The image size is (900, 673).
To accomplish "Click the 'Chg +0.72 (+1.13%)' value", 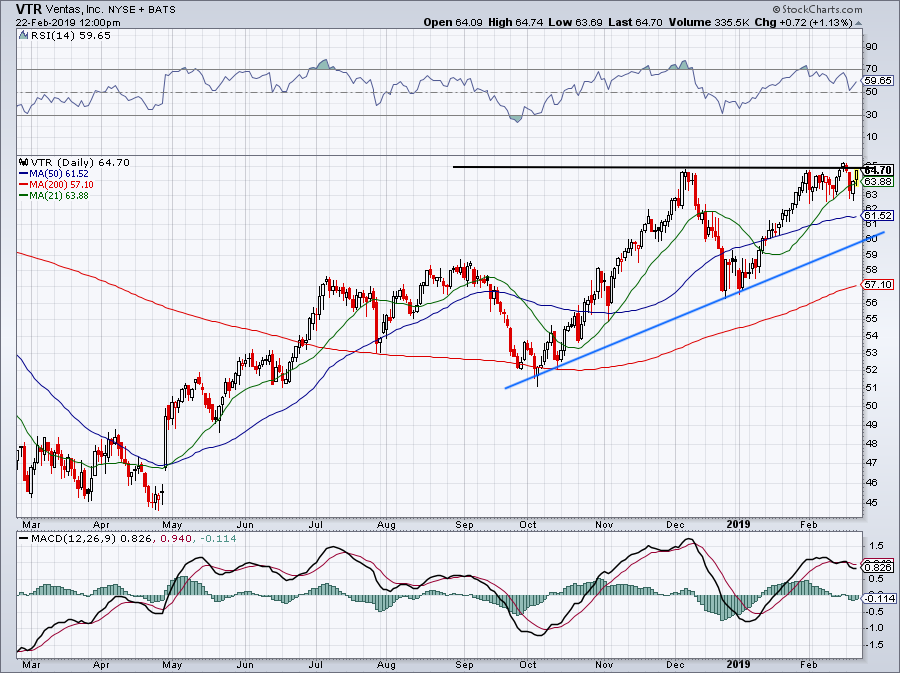I will [804, 22].
